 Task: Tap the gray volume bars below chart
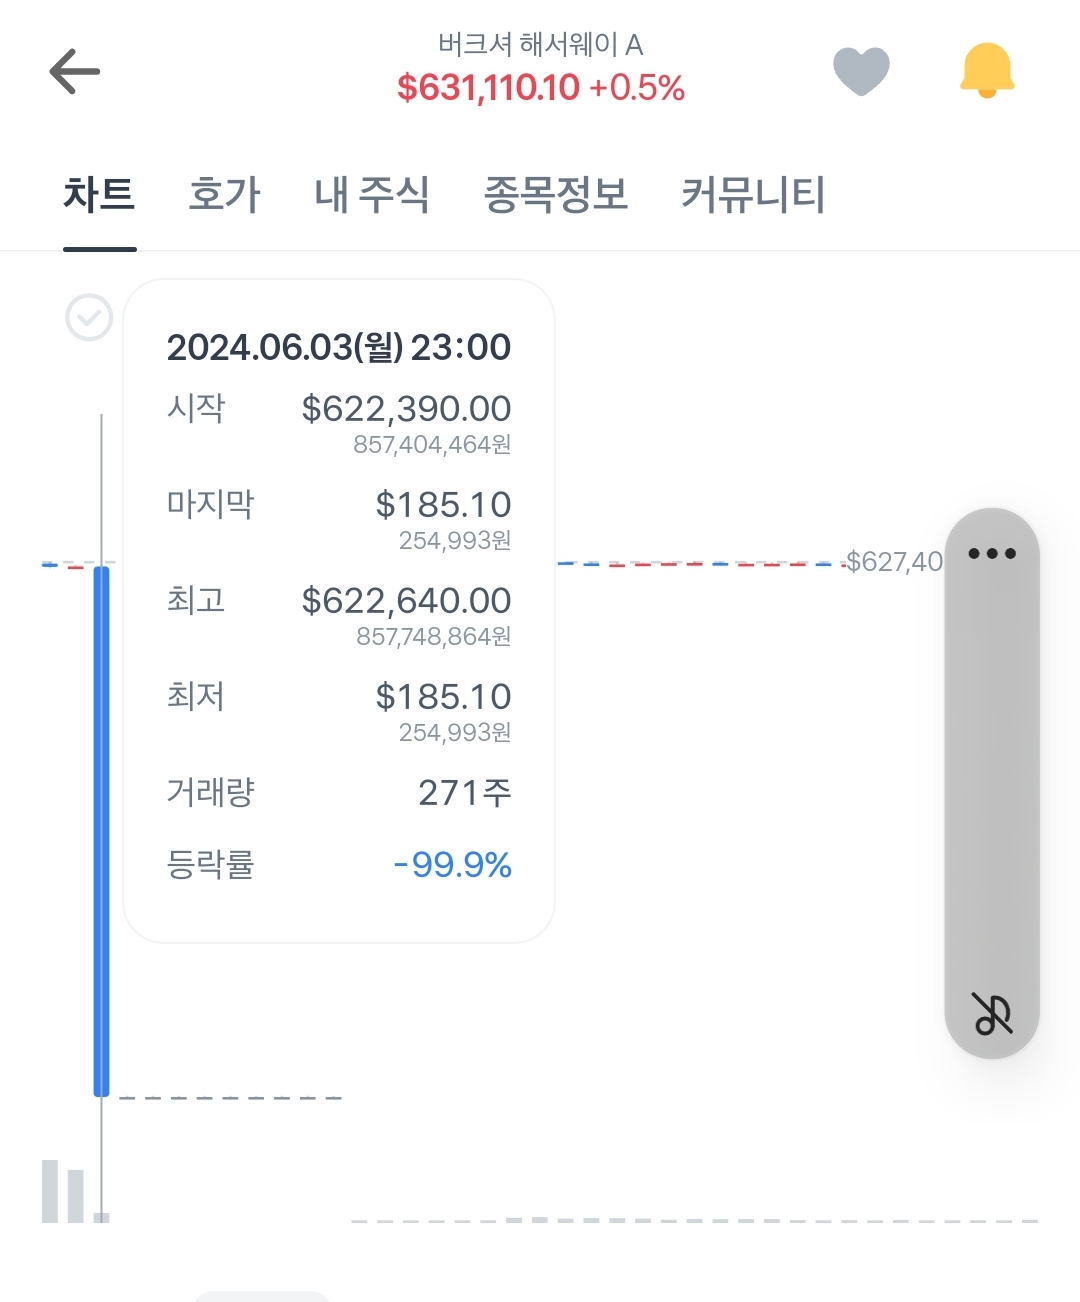(75, 1191)
